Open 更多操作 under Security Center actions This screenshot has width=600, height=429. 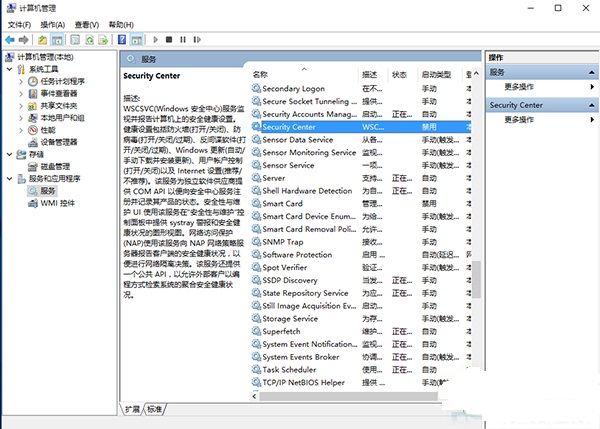pos(519,120)
